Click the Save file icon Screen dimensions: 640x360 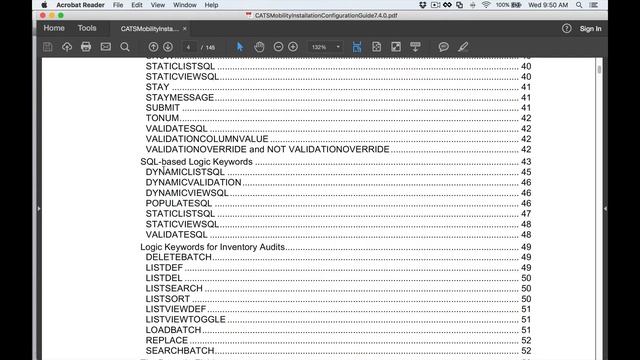(x=48, y=47)
